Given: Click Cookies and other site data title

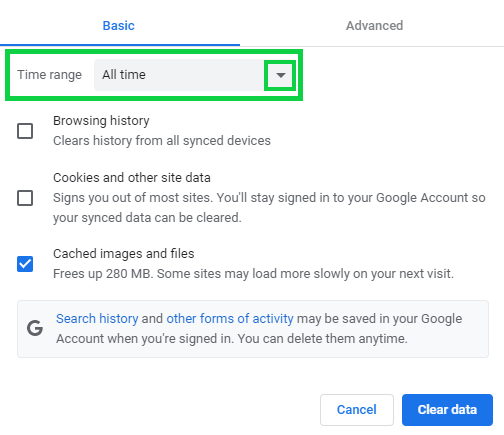Looking at the screenshot, I should pyautogui.click(x=132, y=178).
